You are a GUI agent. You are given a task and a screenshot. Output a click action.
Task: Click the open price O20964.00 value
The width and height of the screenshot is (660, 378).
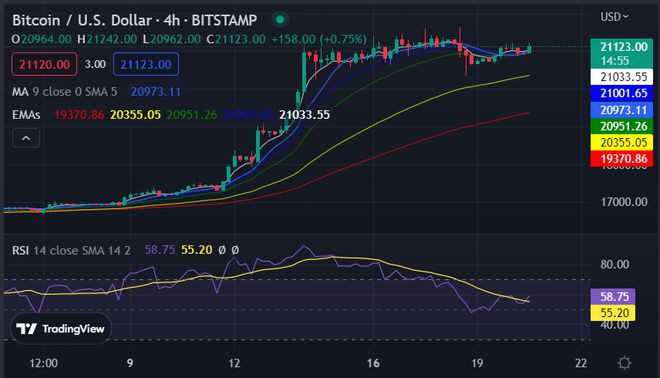[42, 39]
